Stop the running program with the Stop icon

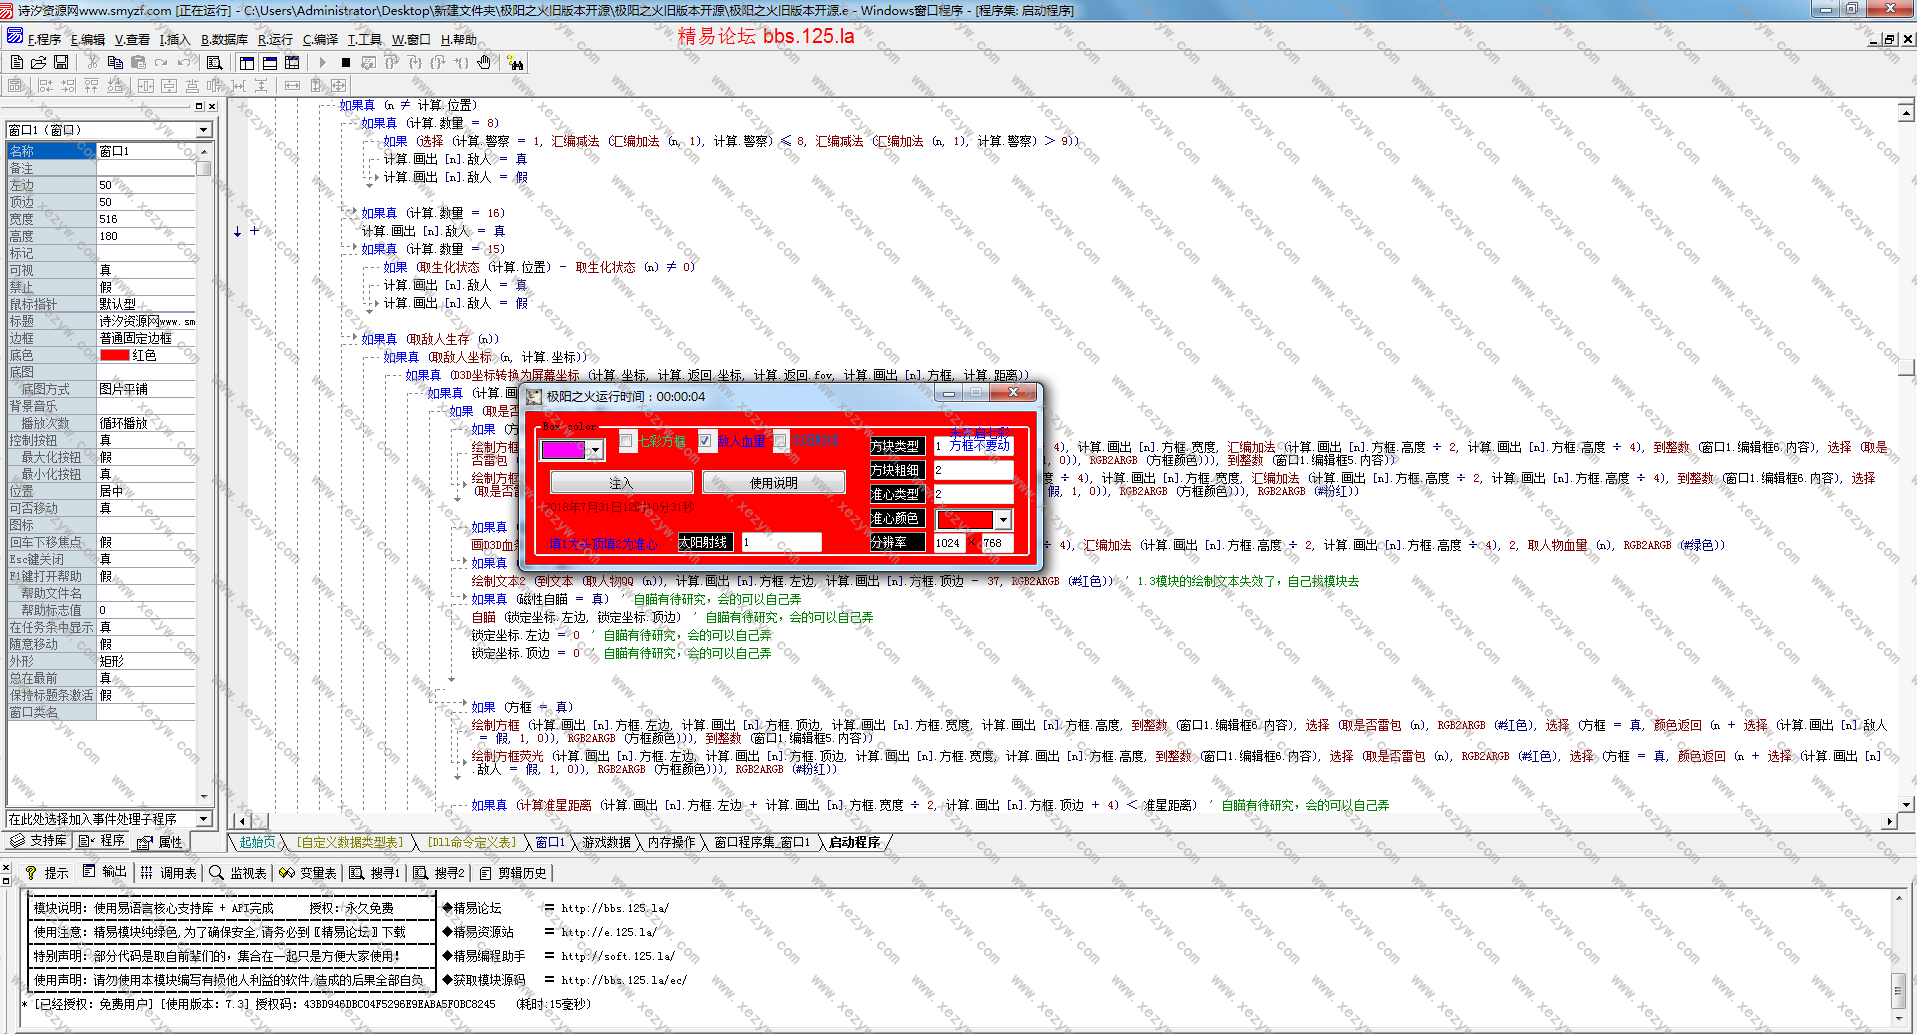coord(345,62)
